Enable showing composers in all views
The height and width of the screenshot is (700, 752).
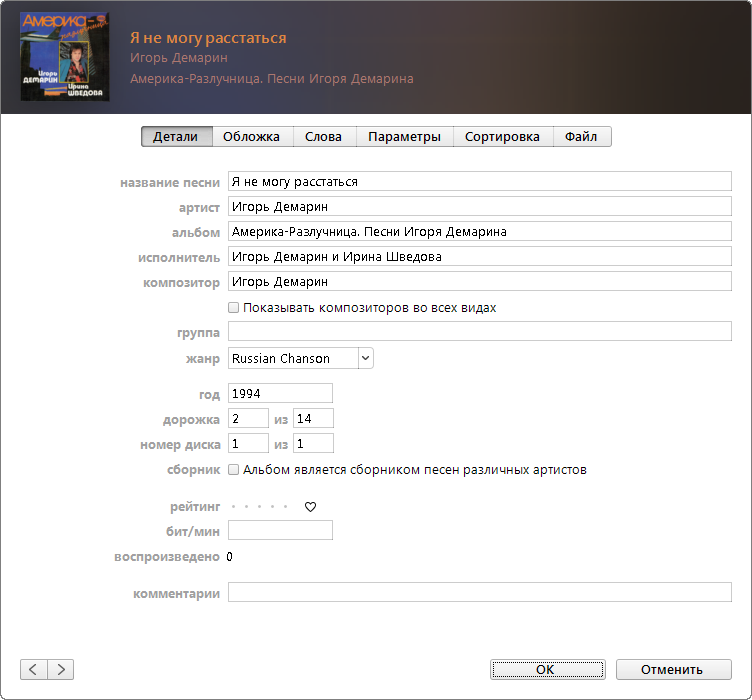point(234,308)
